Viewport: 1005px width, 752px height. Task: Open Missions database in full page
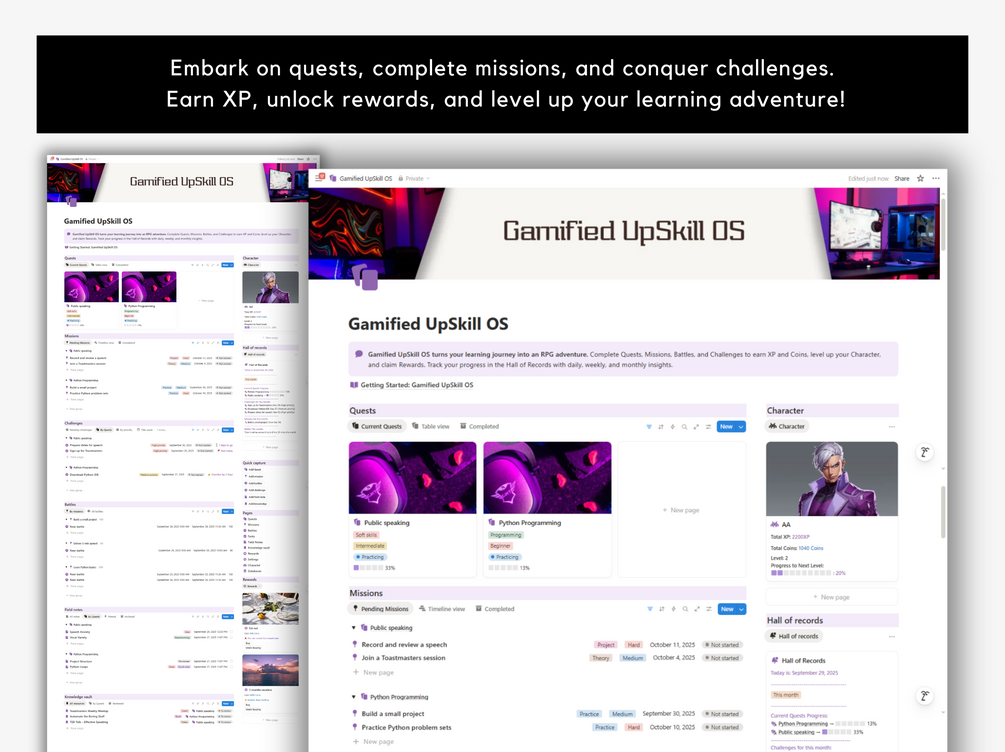click(x=697, y=609)
